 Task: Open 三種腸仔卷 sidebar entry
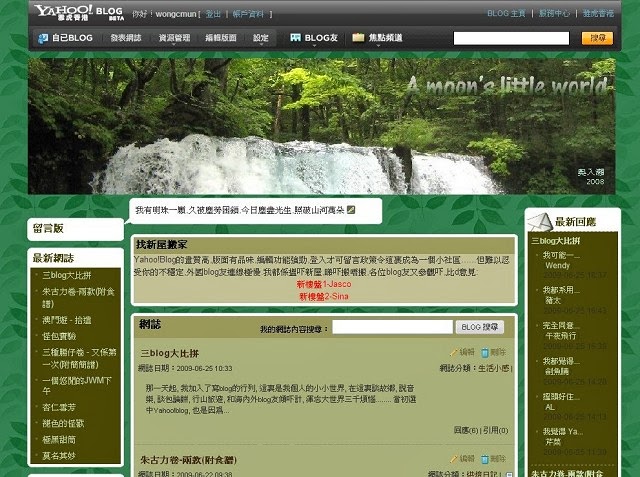[x=79, y=358]
